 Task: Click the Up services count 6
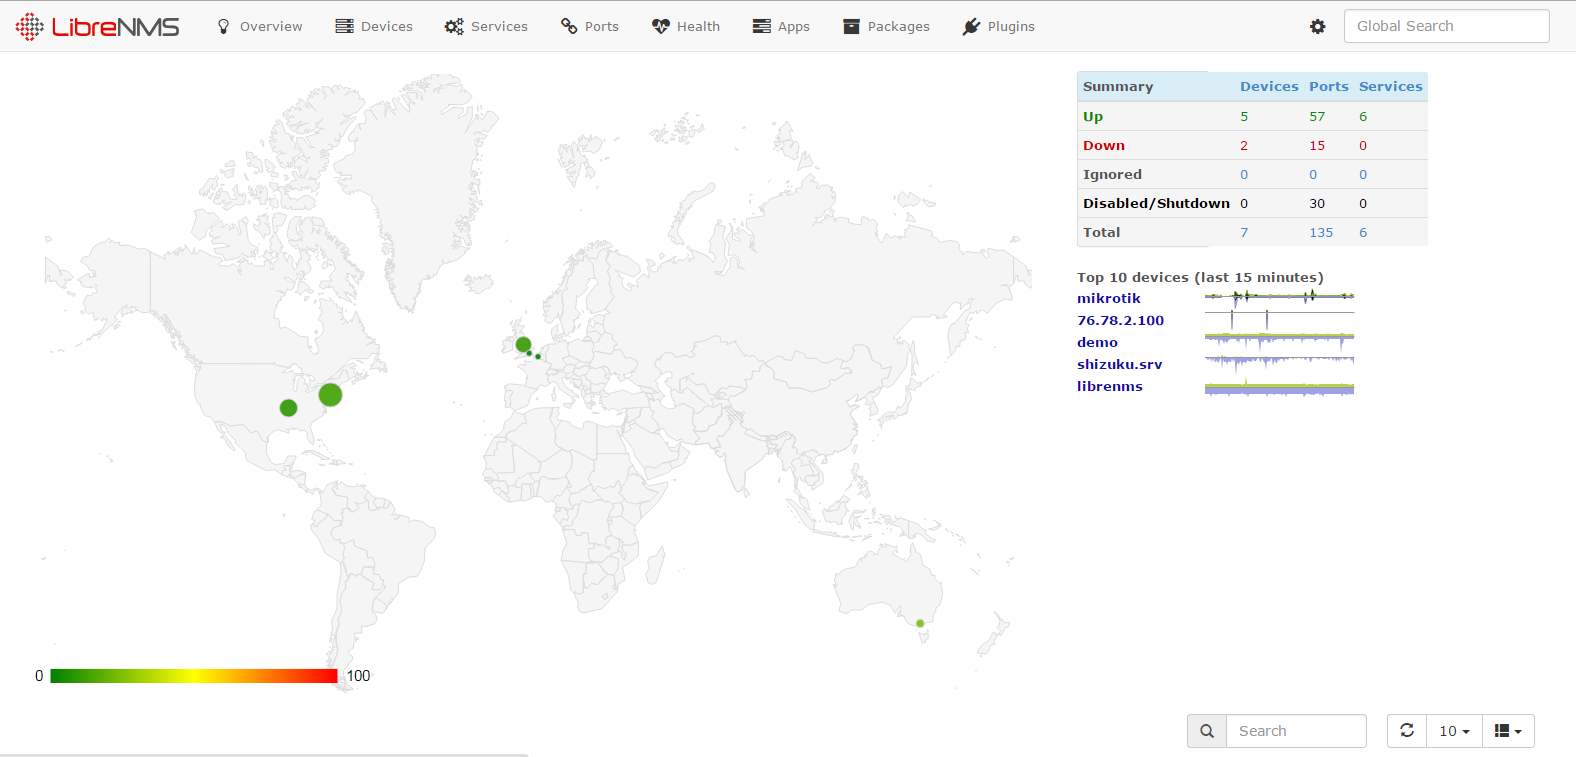point(1363,116)
